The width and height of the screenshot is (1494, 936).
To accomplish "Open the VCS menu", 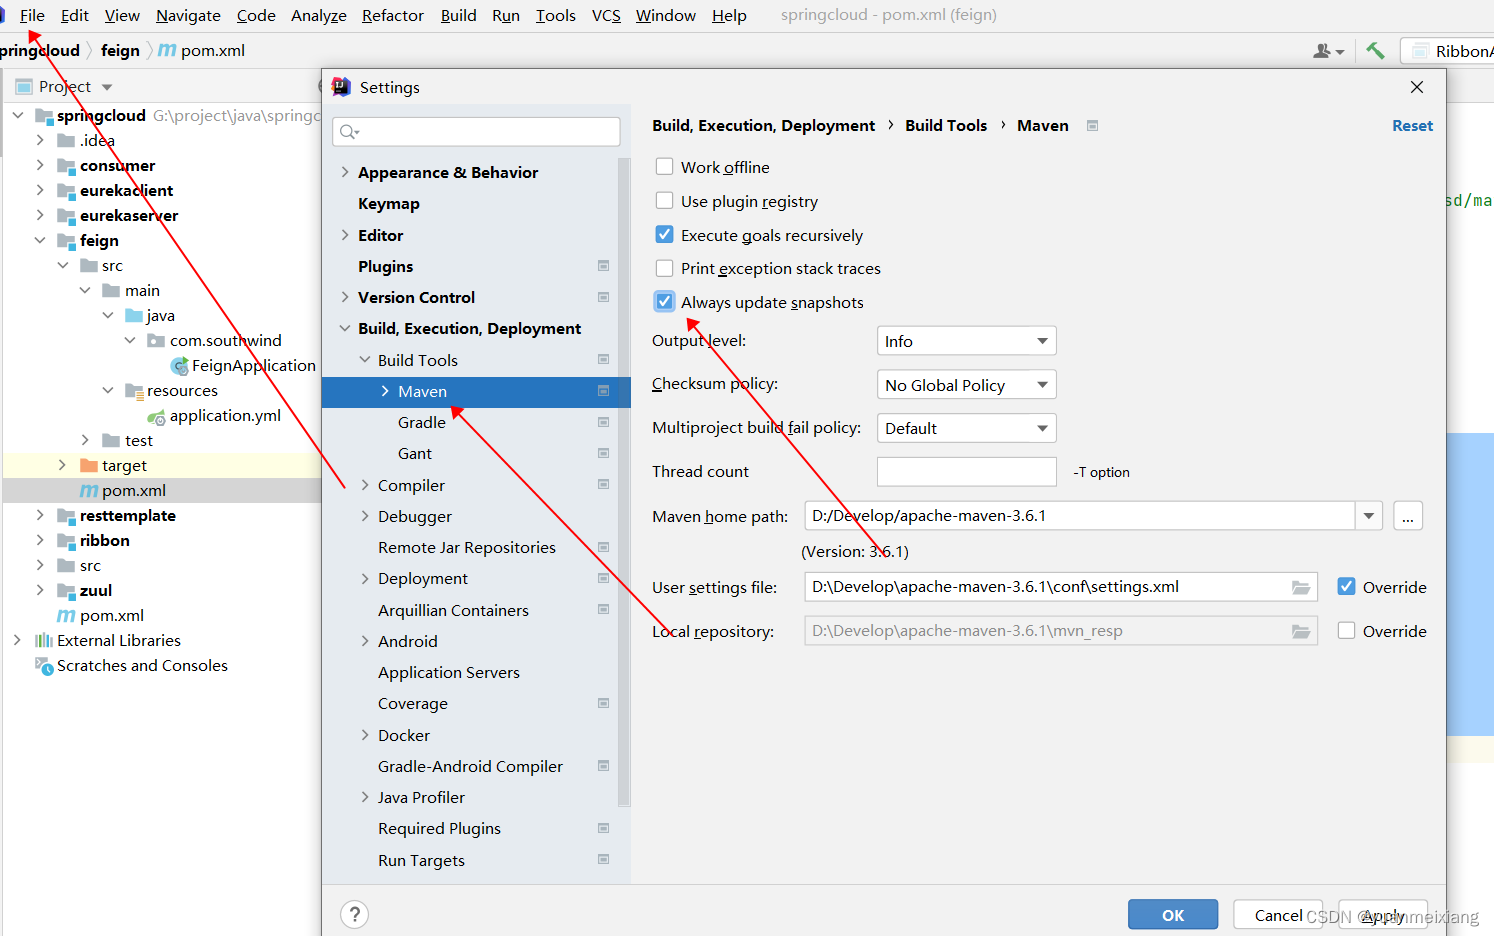I will pyautogui.click(x=606, y=15).
